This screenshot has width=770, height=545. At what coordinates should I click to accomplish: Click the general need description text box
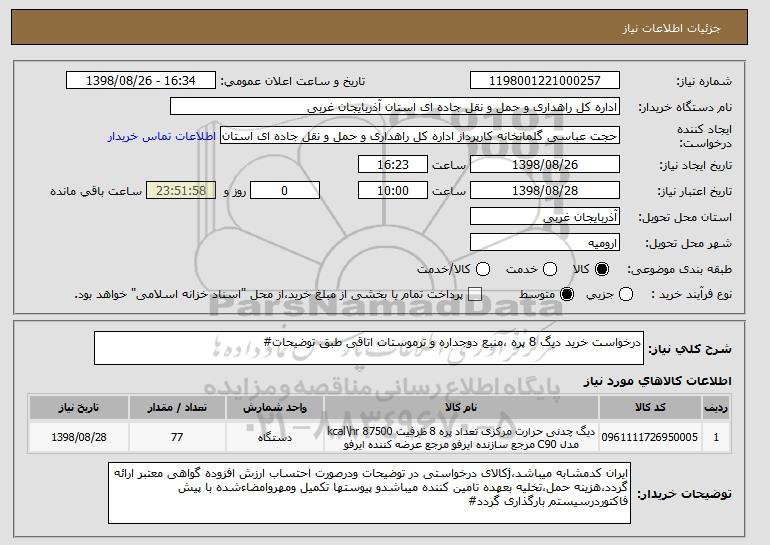click(369, 348)
